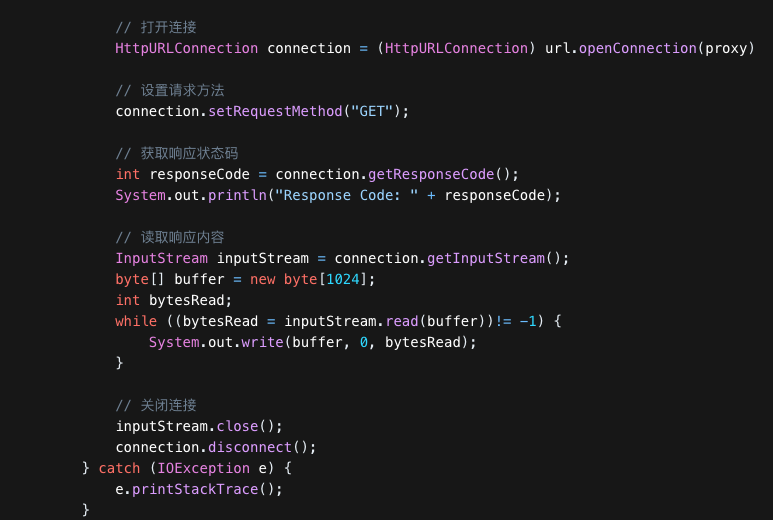The width and height of the screenshot is (776, 520).
Task: Click the printStackTrace method call
Action: pos(198,489)
